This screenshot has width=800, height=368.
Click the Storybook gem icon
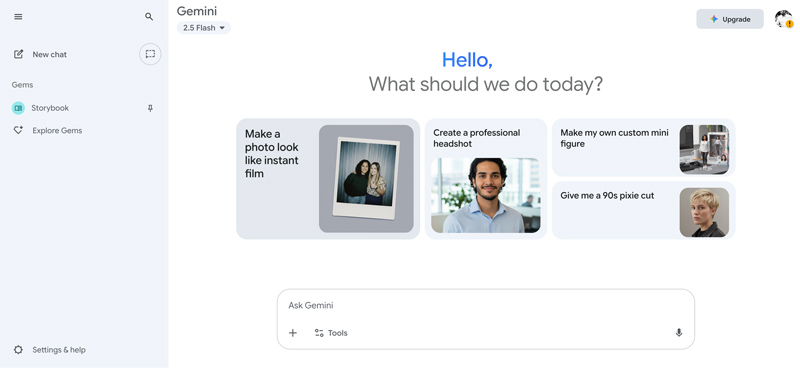pos(18,108)
